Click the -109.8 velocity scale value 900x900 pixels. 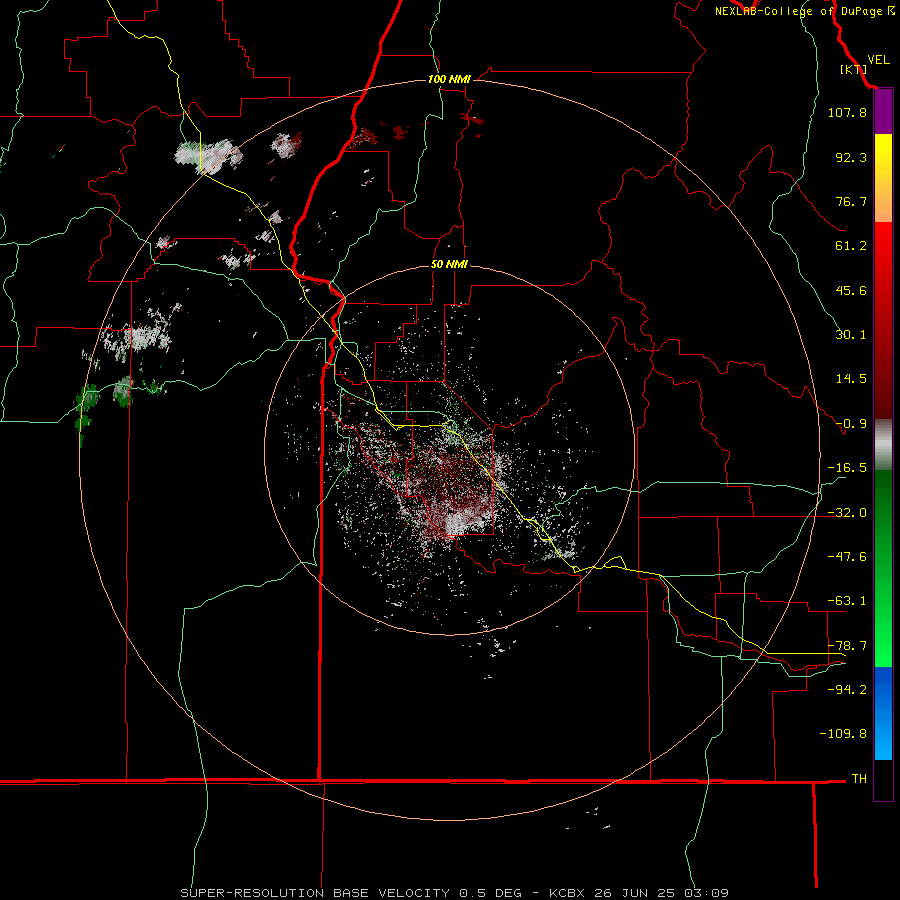pyautogui.click(x=843, y=734)
